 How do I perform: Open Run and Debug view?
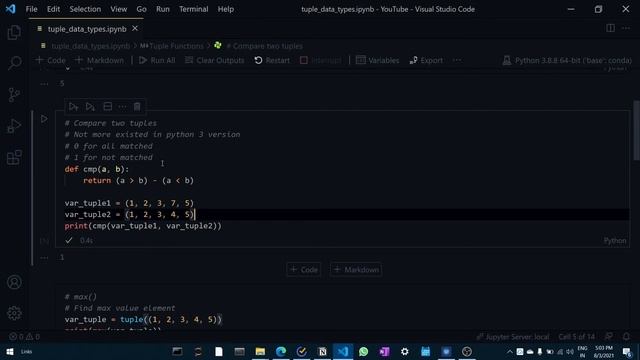click(x=14, y=126)
